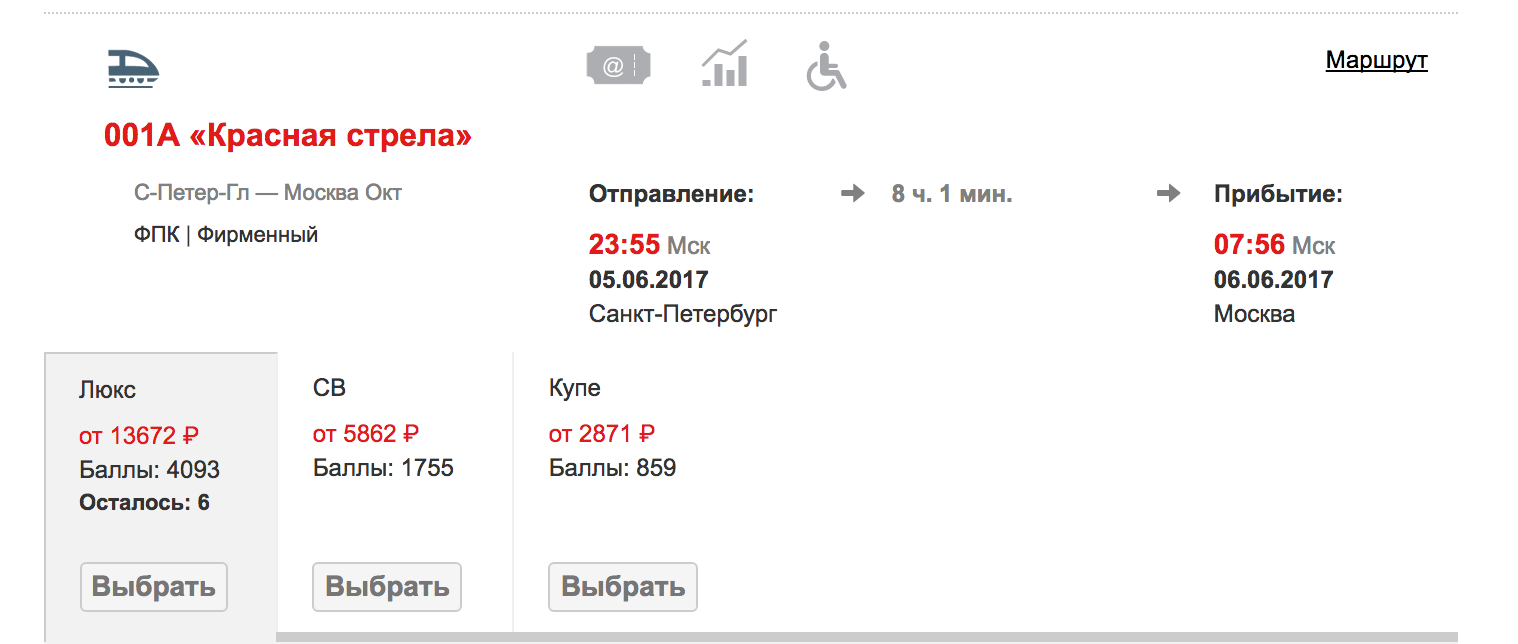
Task: Click the horizontal gray scrollbar at bottom
Action: coord(867,637)
